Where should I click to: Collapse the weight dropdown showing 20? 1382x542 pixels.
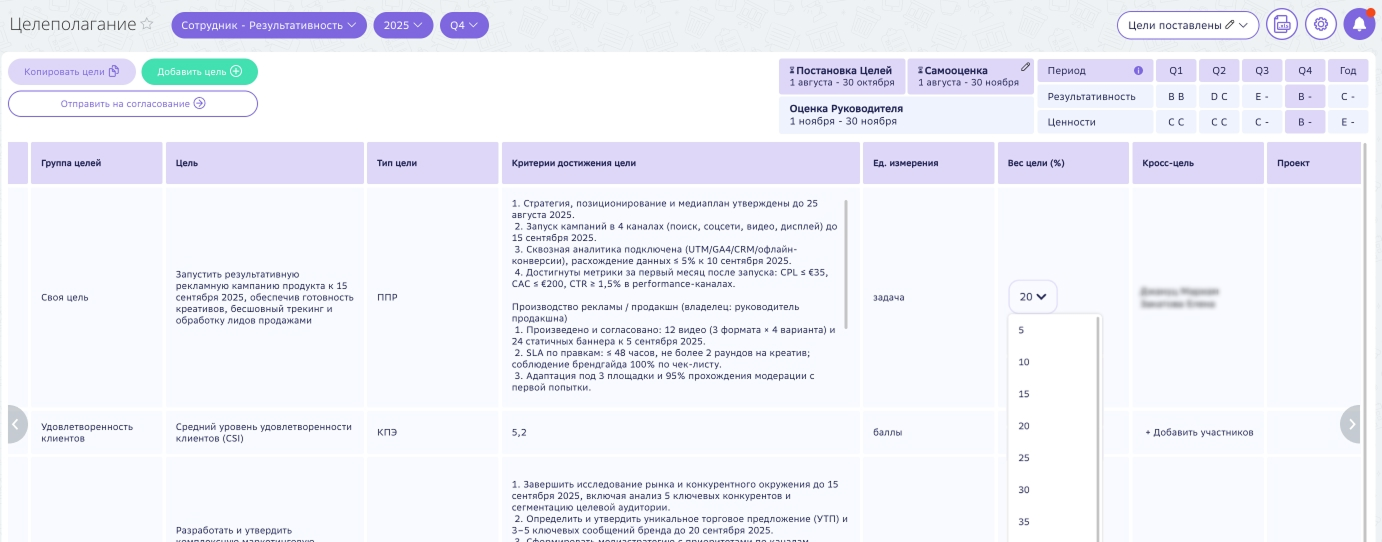pos(1033,296)
